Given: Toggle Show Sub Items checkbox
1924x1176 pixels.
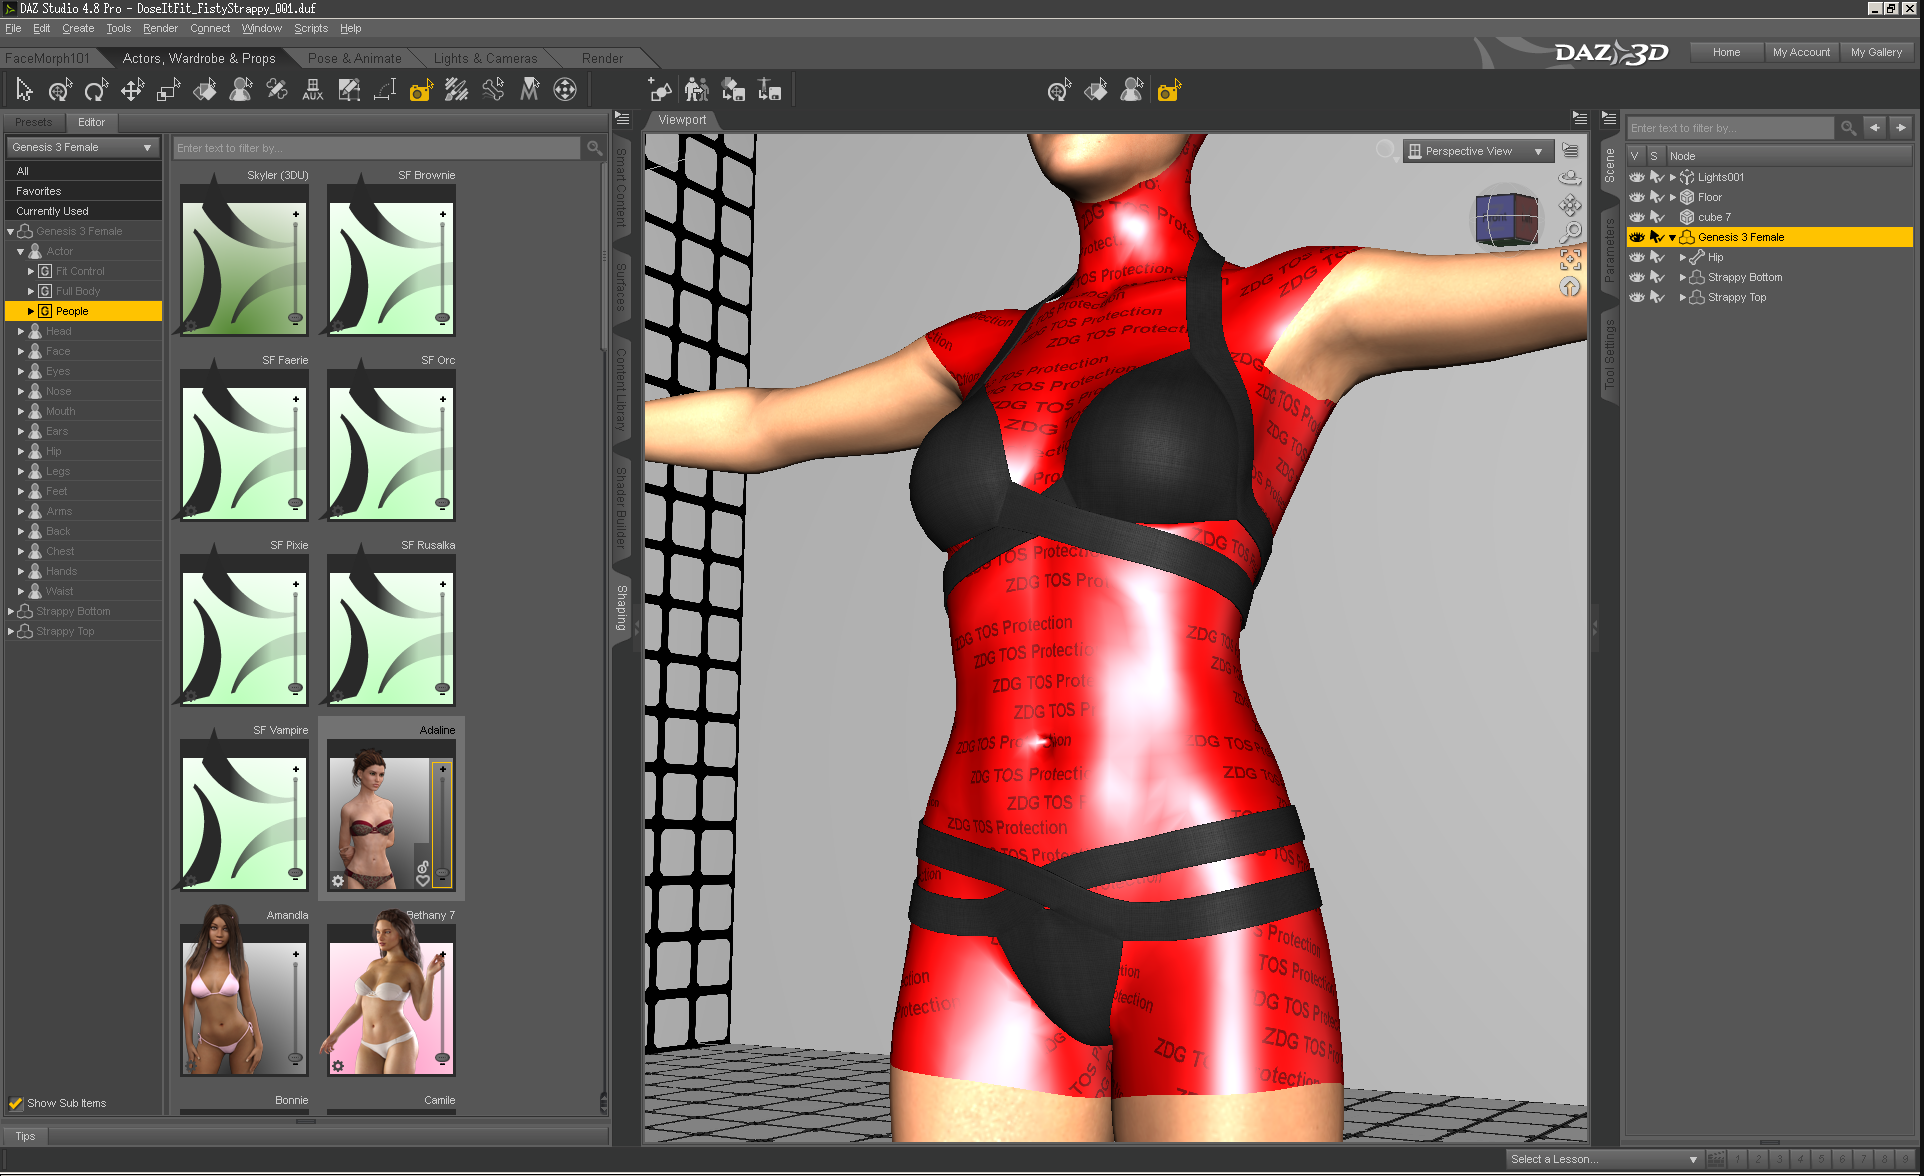Looking at the screenshot, I should pyautogui.click(x=16, y=1103).
